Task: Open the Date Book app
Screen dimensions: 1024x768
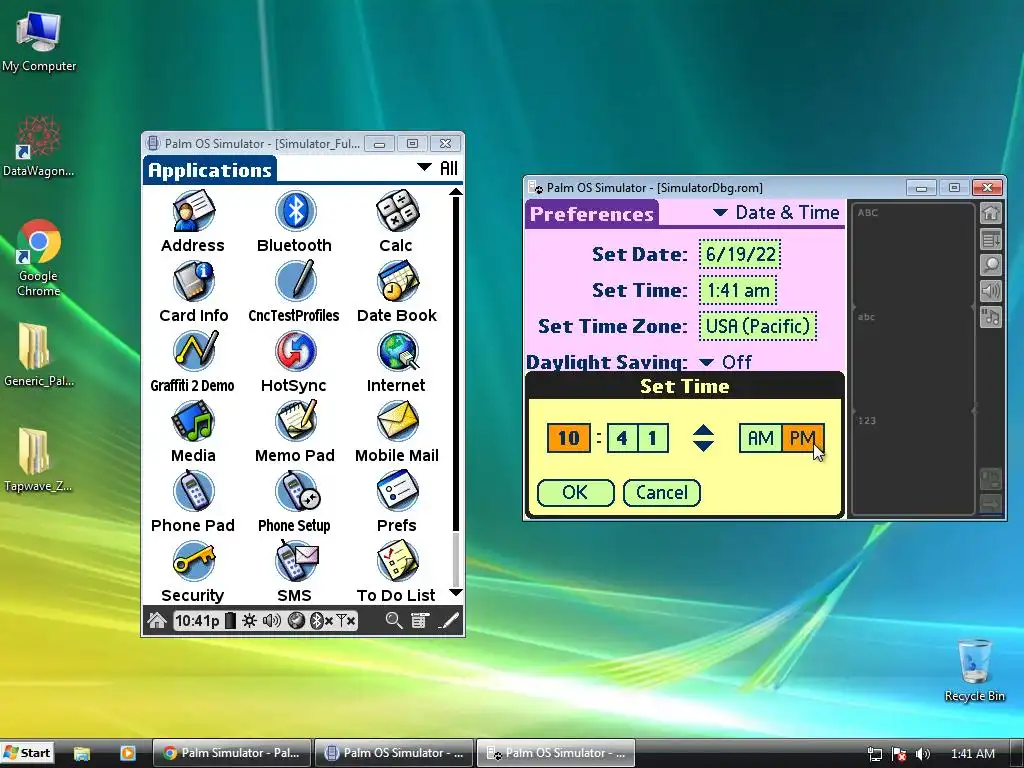Action: 396,291
